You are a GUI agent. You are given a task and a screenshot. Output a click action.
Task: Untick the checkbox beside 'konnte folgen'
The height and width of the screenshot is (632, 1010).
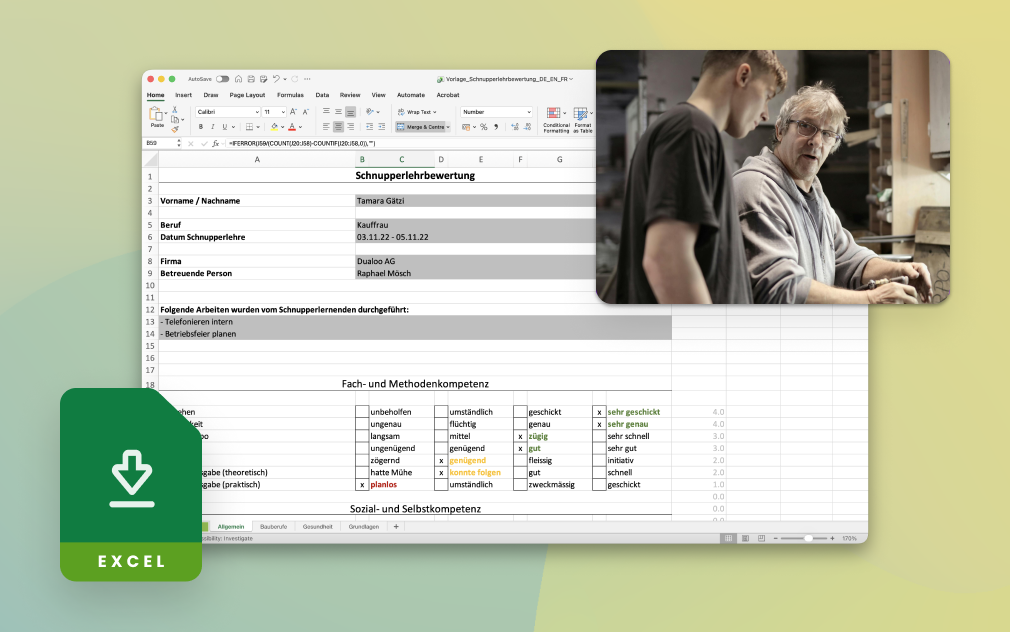coord(441,472)
